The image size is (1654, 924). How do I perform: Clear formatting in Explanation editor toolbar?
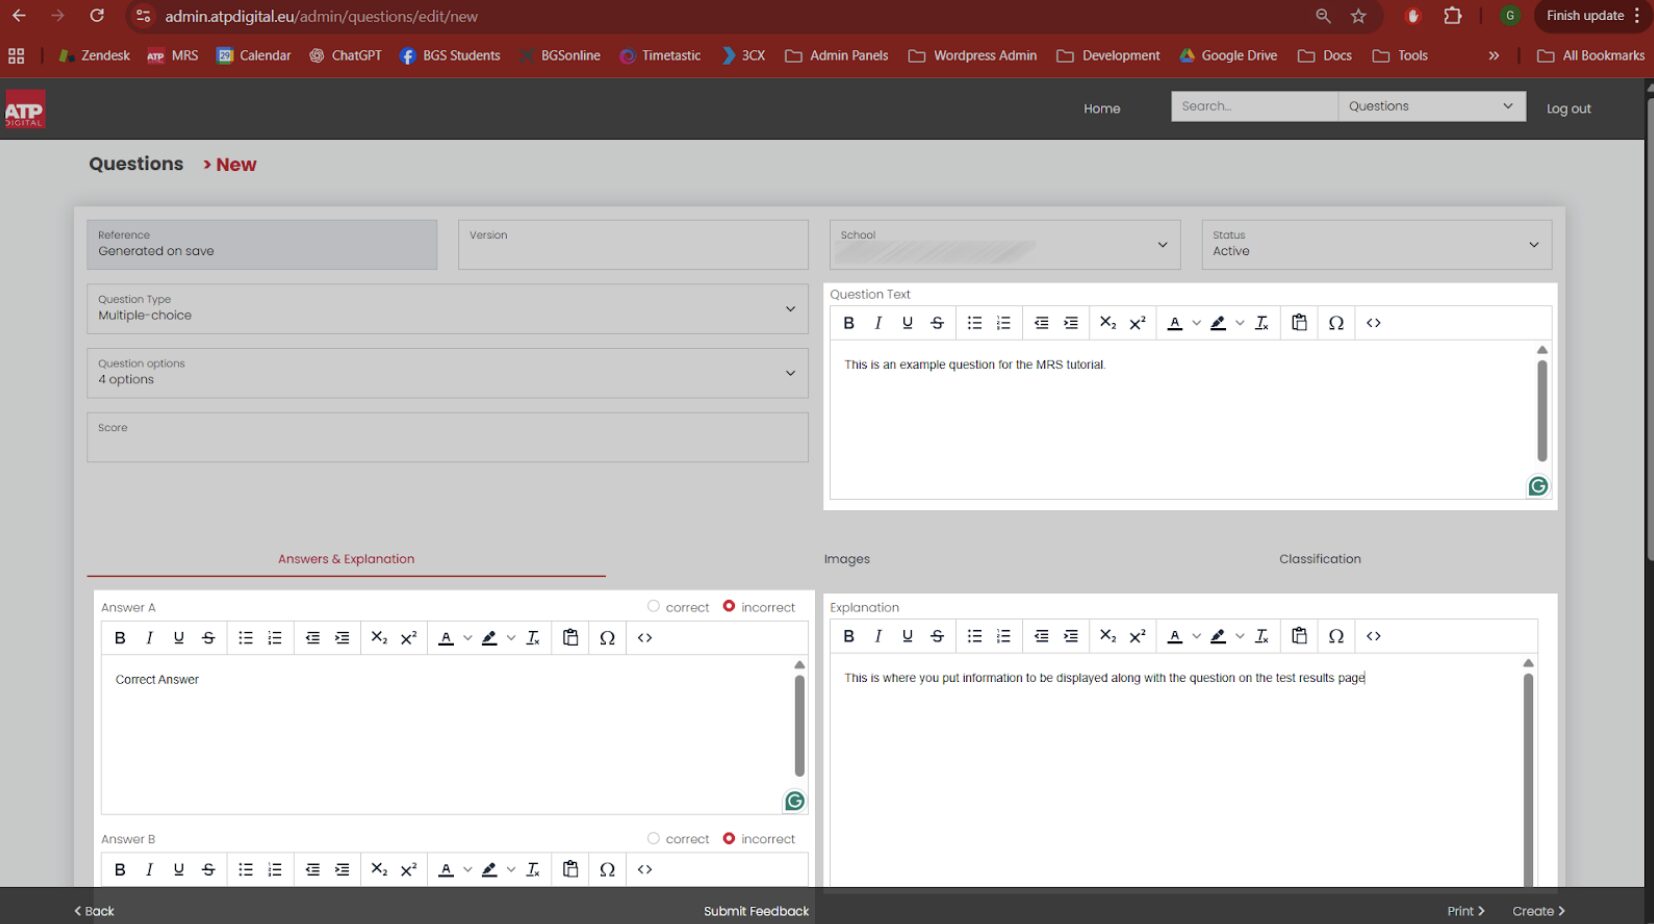[1261, 636]
